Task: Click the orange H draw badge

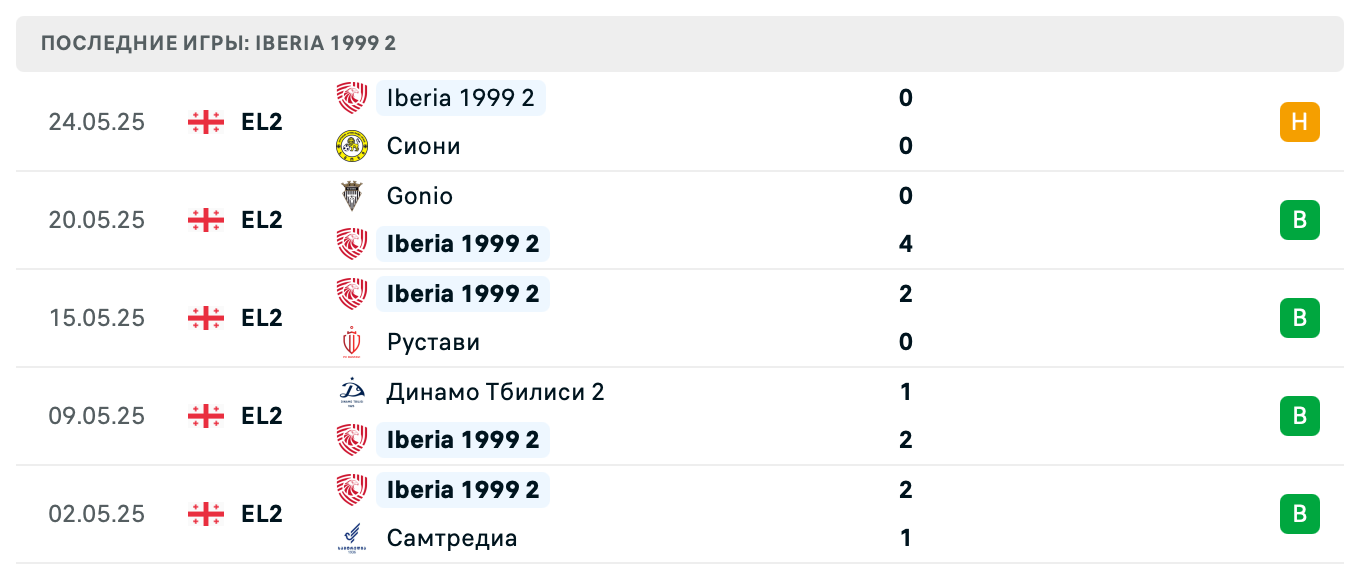Action: [1299, 122]
